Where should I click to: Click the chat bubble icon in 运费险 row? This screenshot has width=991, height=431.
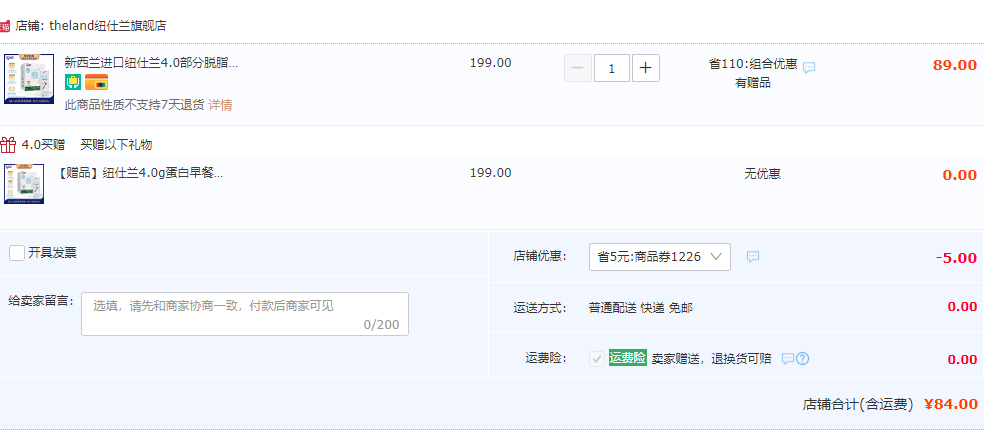pos(787,358)
